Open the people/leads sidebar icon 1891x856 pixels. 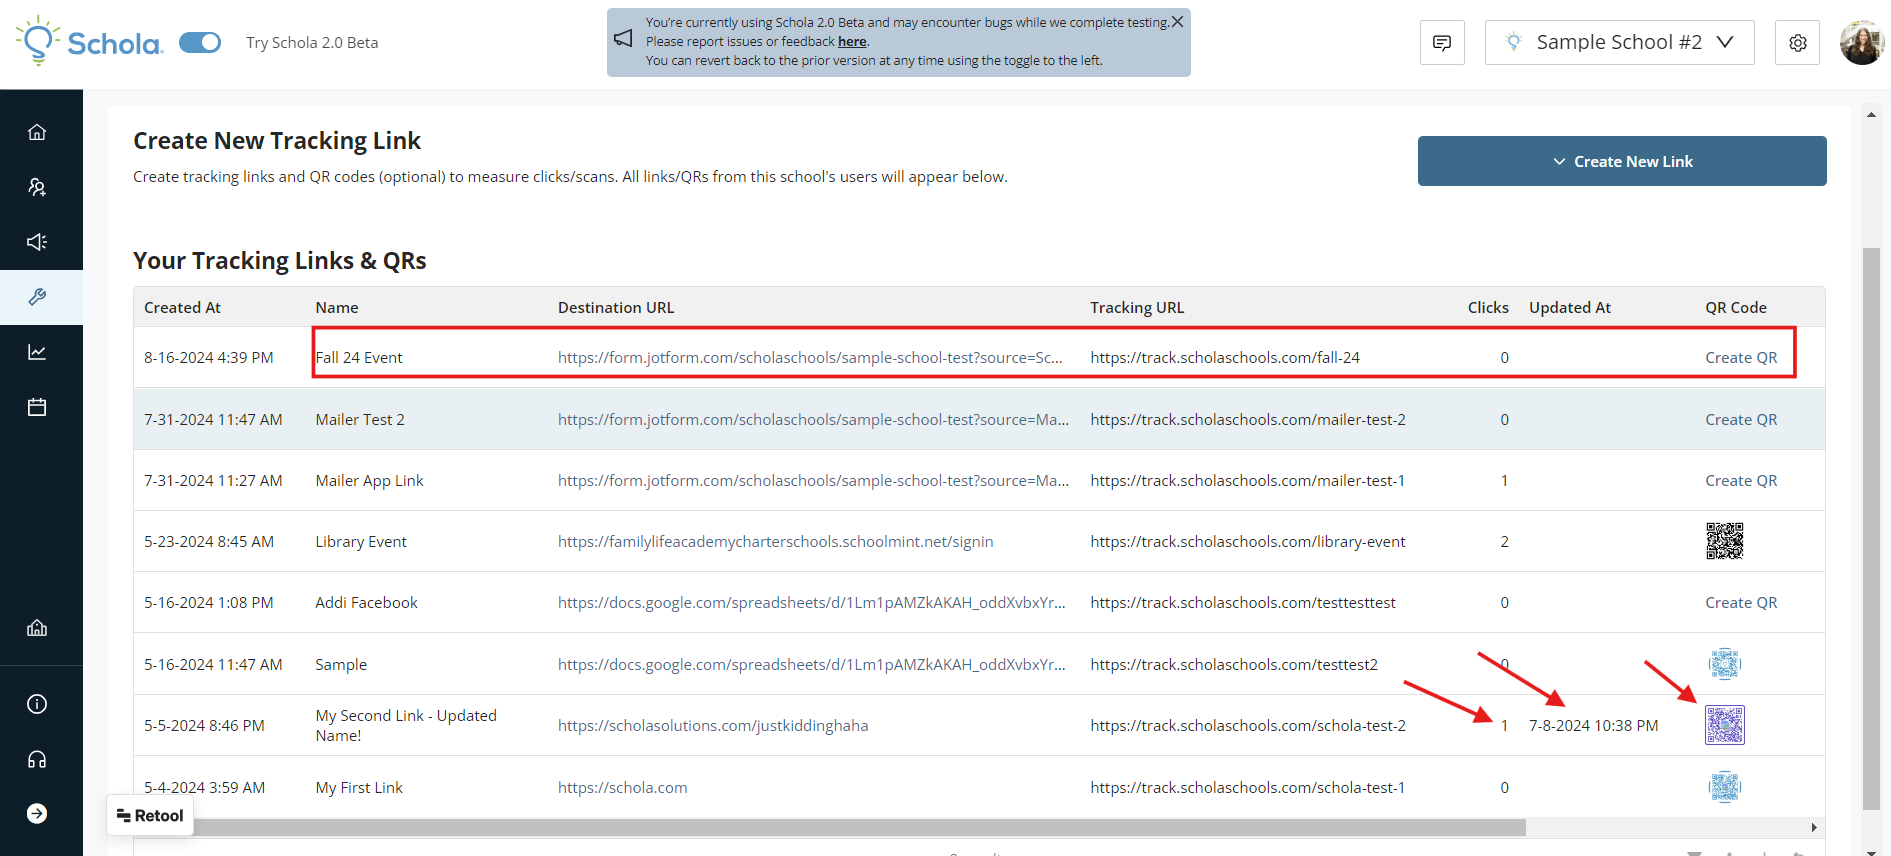point(37,187)
